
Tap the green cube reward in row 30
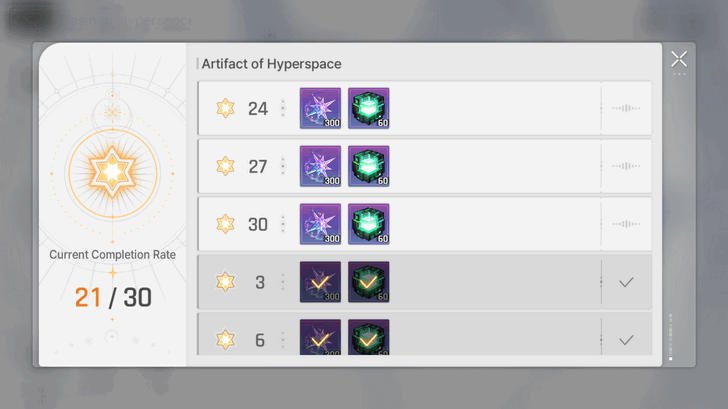pyautogui.click(x=369, y=224)
